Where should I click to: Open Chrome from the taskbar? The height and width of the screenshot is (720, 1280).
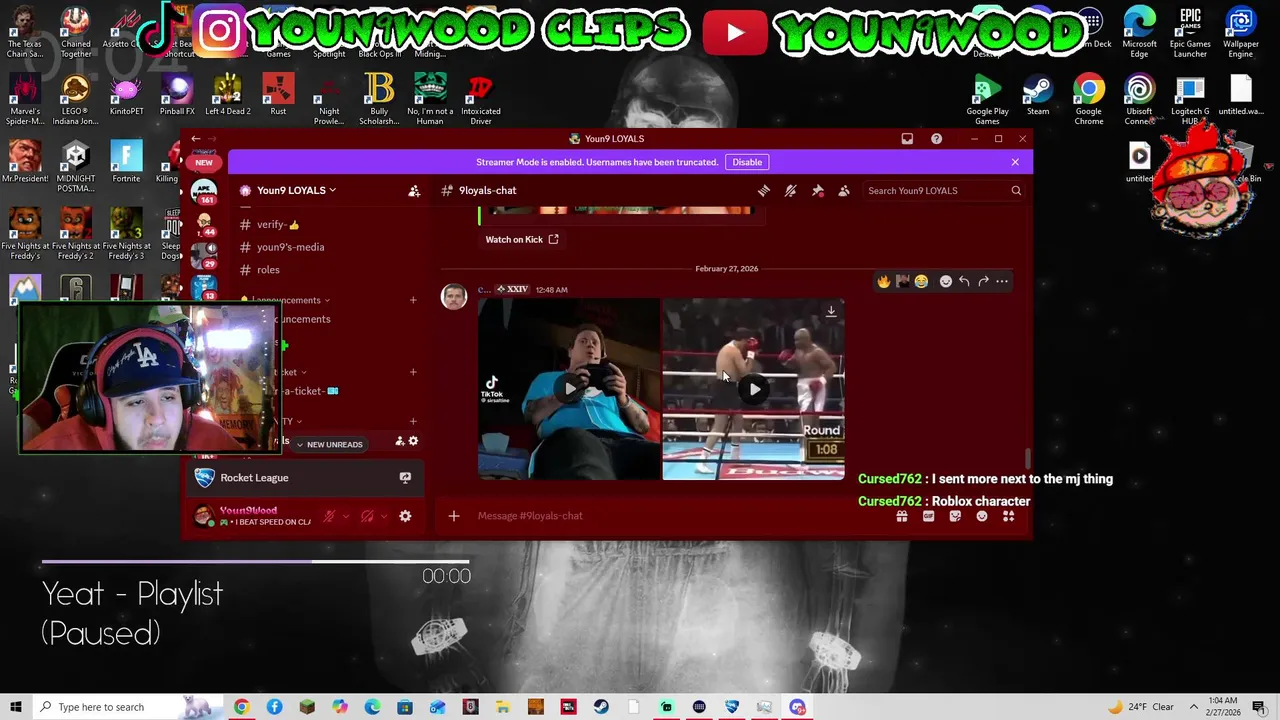[x=241, y=707]
